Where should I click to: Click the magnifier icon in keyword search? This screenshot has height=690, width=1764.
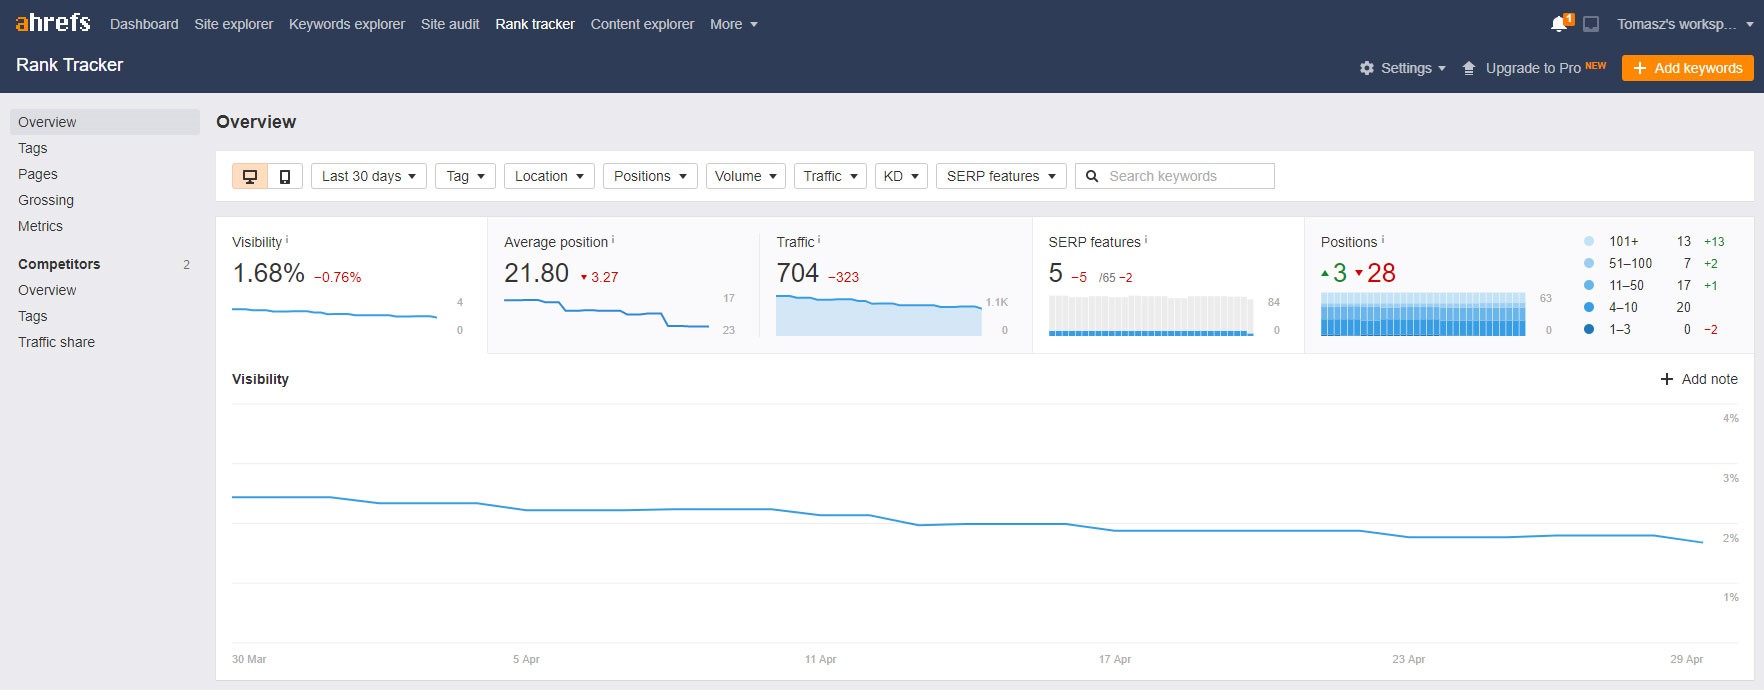pos(1092,176)
